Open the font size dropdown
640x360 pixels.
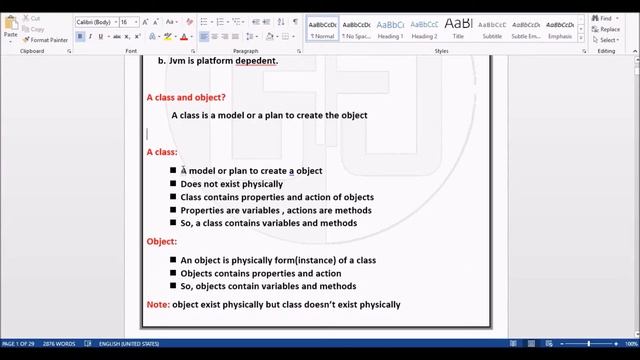[x=136, y=22]
